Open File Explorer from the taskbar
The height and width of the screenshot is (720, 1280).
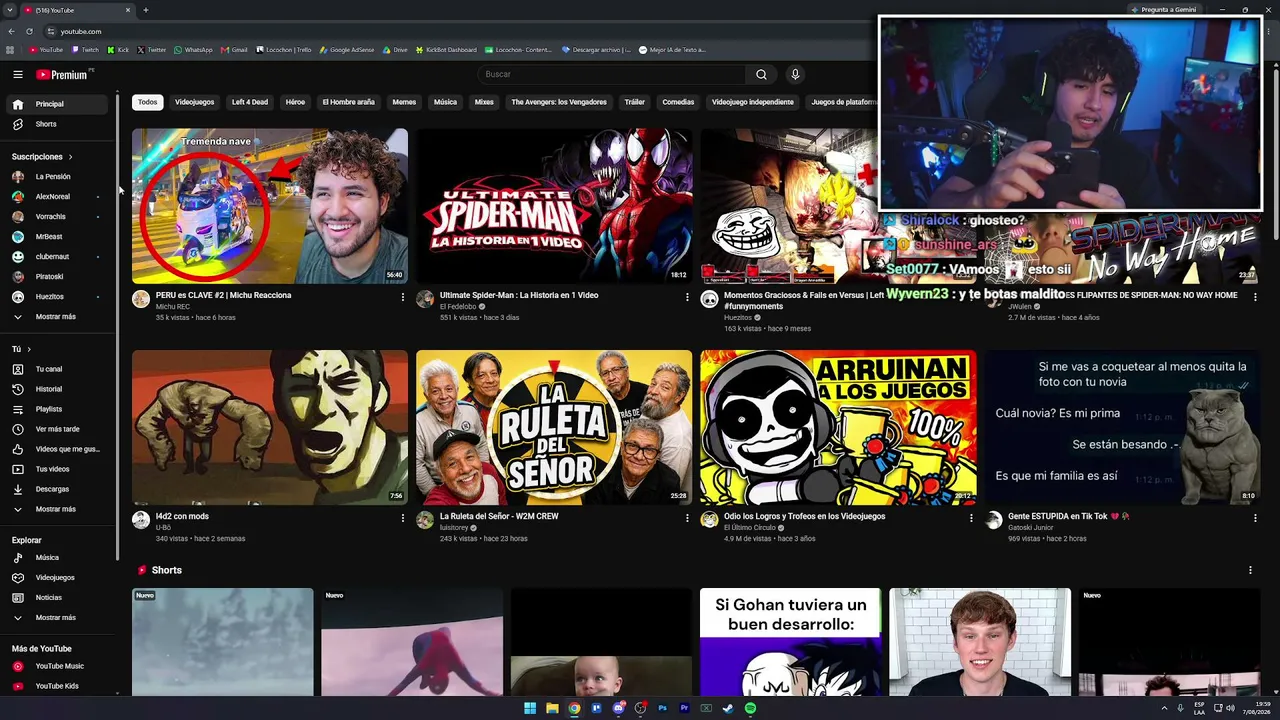pyautogui.click(x=552, y=708)
